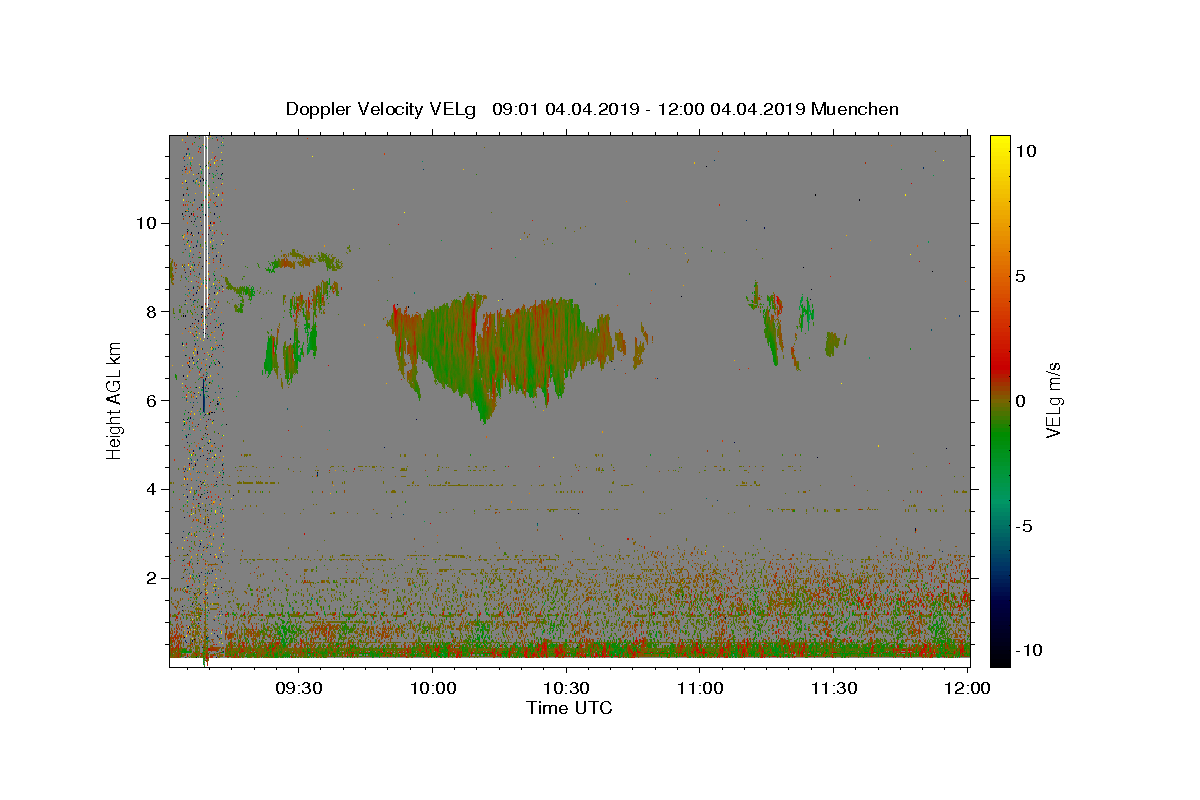Image resolution: width=1200 pixels, height=800 pixels.
Task: Click the 'Time UTC' x-axis label
Action: (569, 708)
